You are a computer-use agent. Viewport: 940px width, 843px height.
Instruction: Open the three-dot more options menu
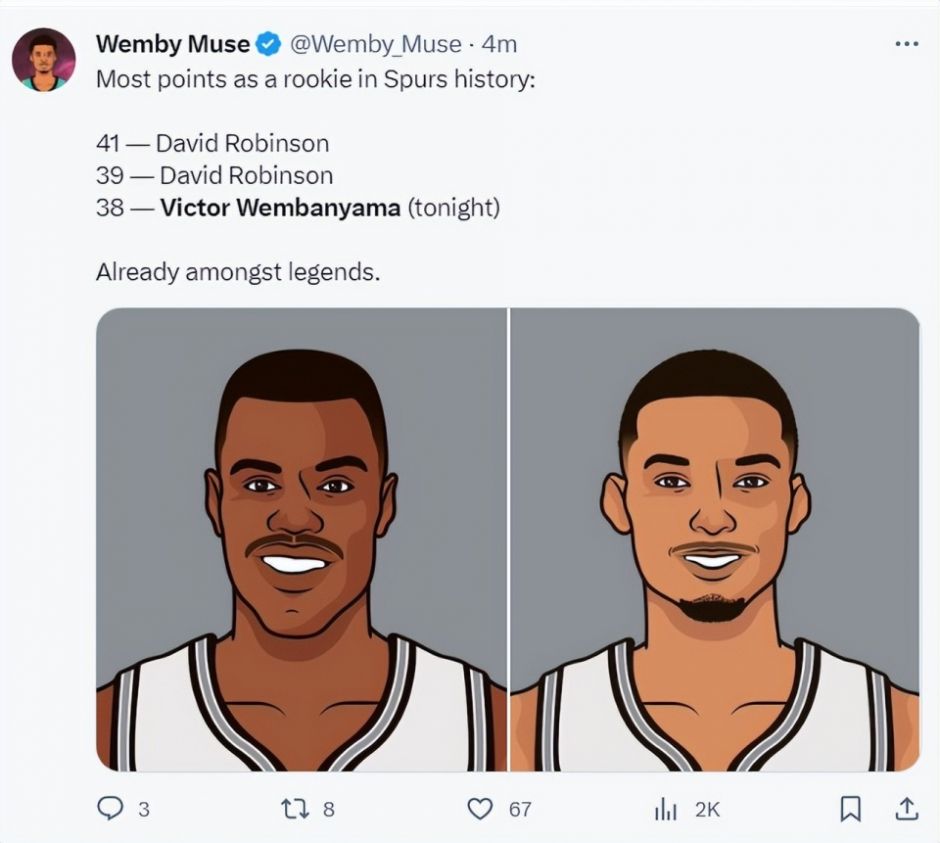click(x=905, y=44)
